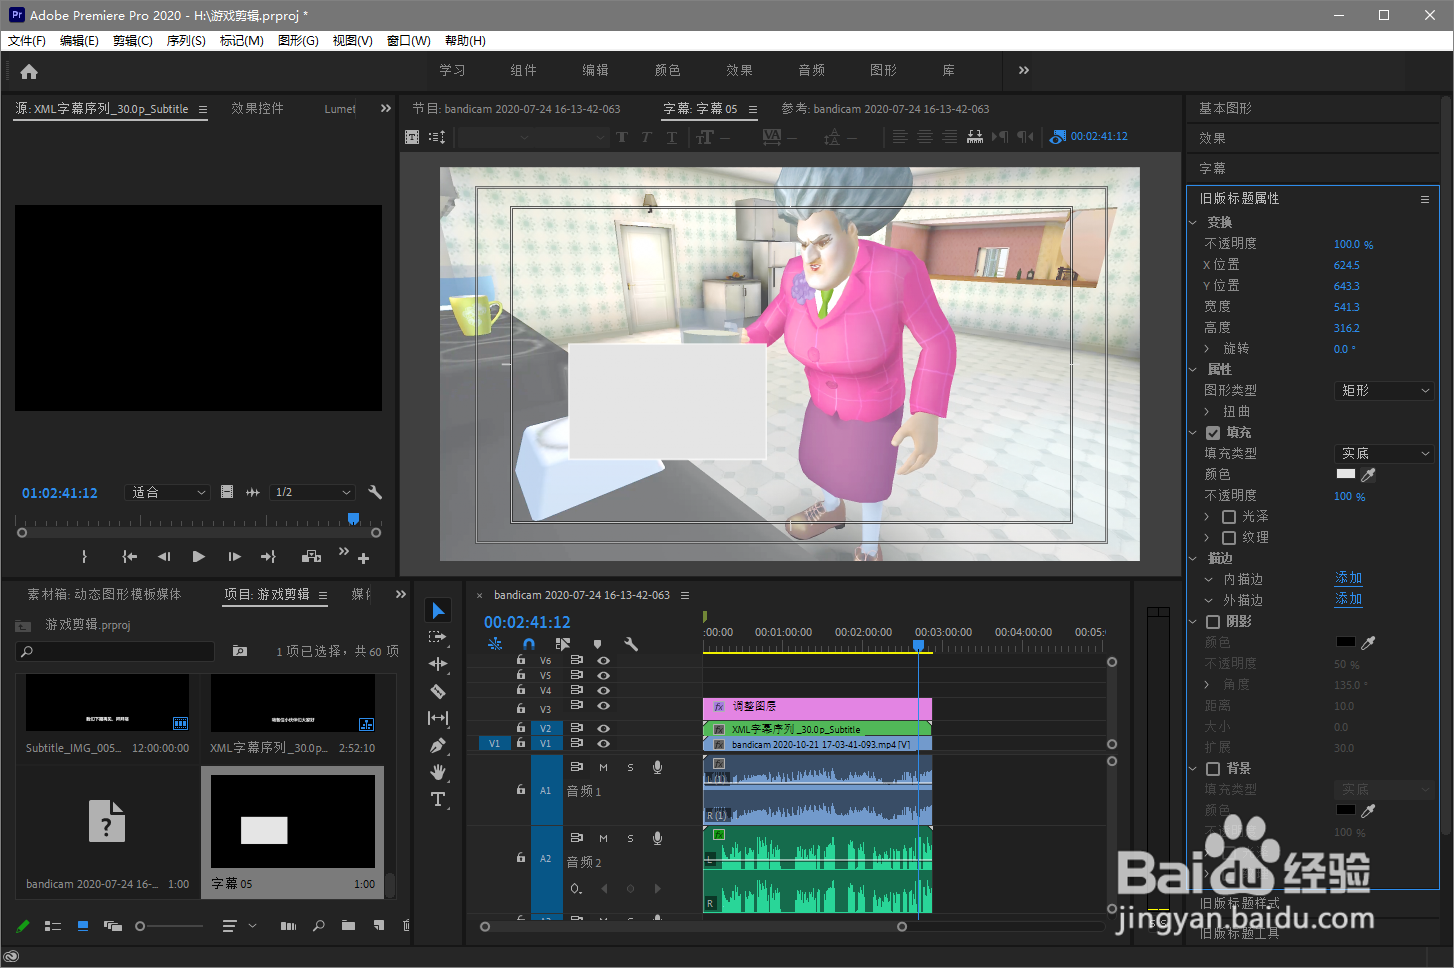The width and height of the screenshot is (1454, 968).
Task: Enable the 背景 background checkbox
Action: [1213, 769]
